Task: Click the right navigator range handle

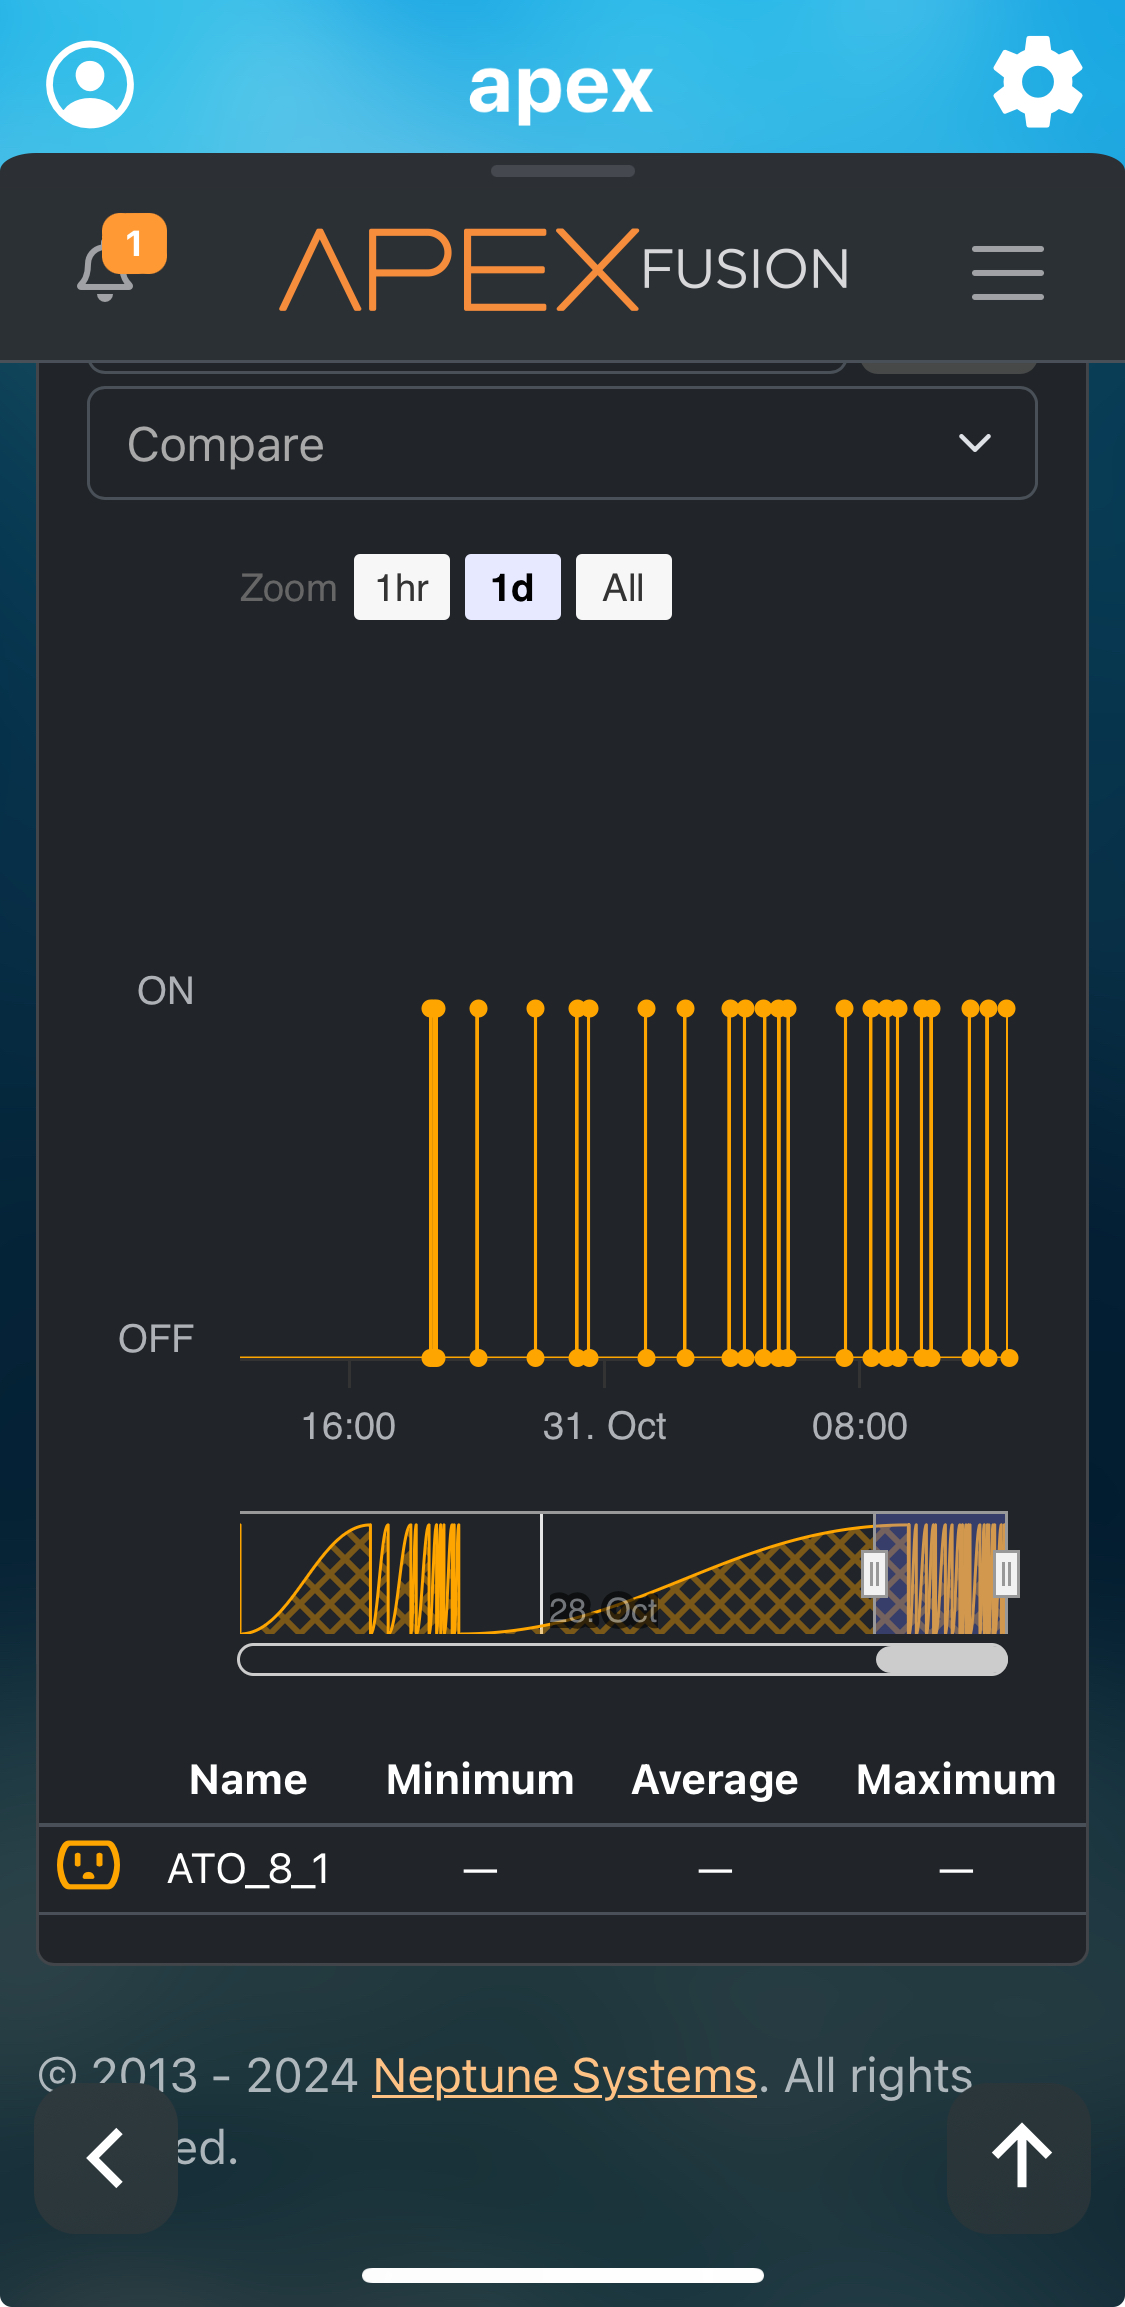Action: (1006, 1575)
